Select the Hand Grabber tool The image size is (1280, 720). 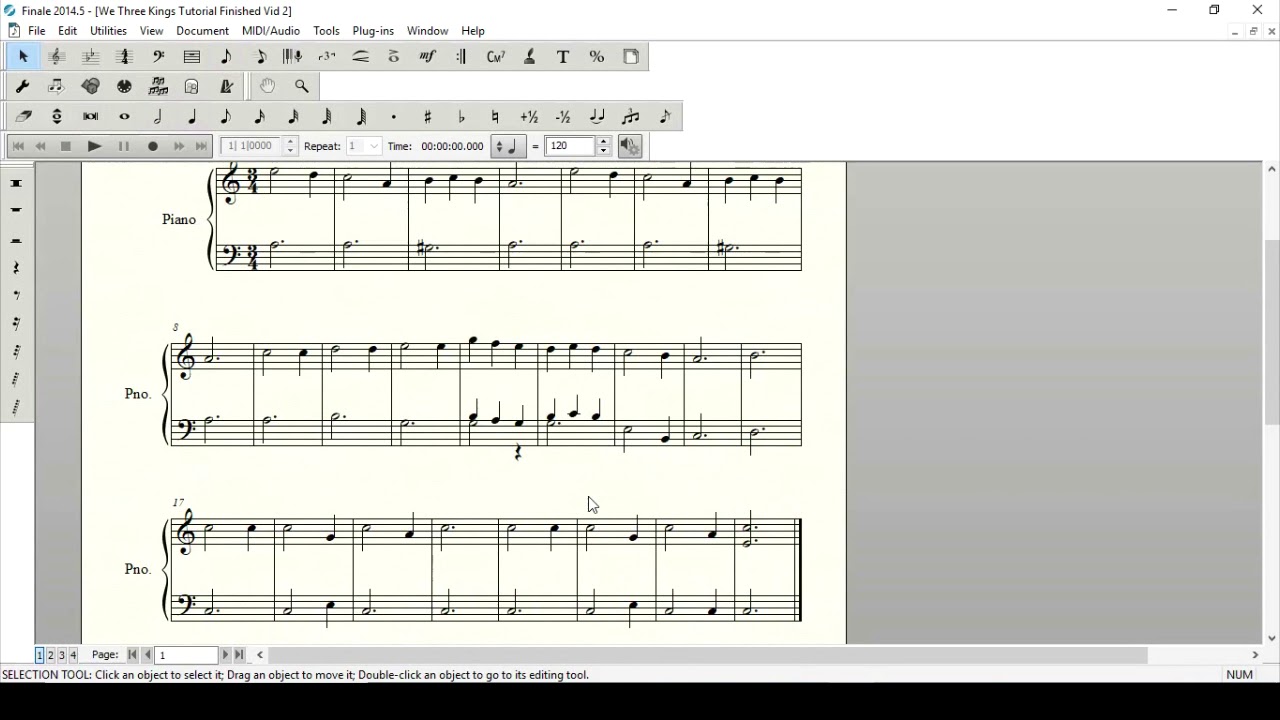point(268,86)
